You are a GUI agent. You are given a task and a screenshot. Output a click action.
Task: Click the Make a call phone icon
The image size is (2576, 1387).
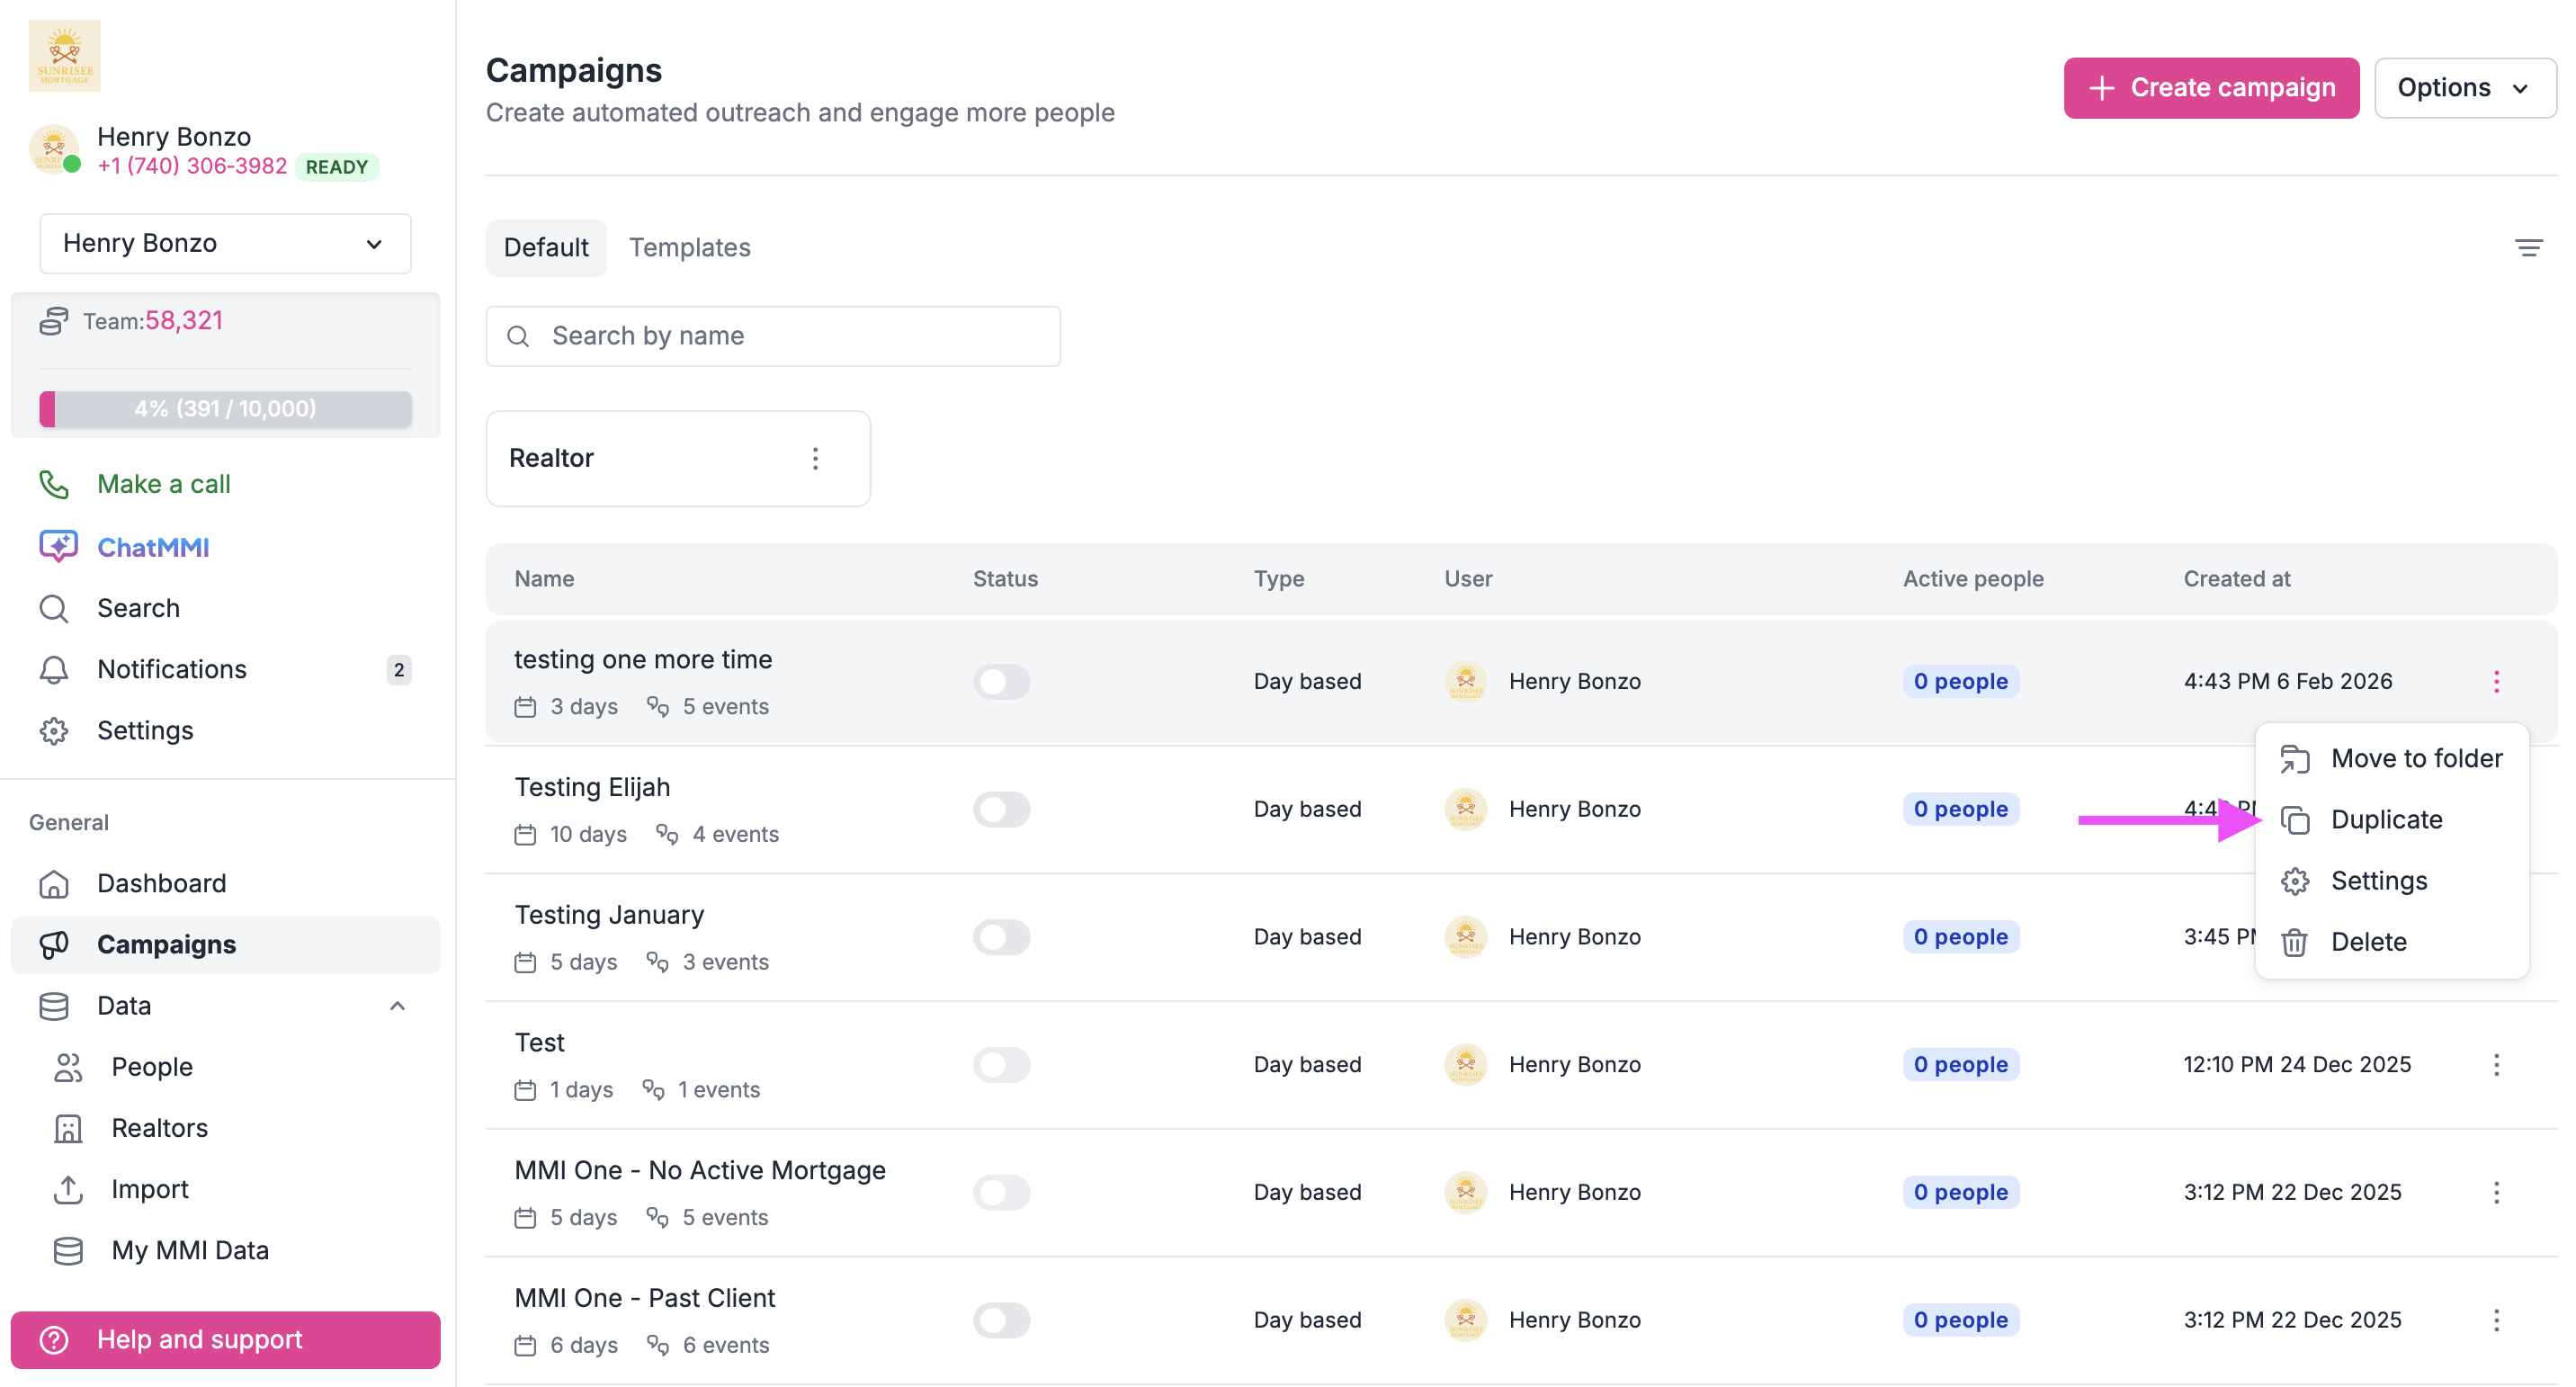tap(54, 484)
